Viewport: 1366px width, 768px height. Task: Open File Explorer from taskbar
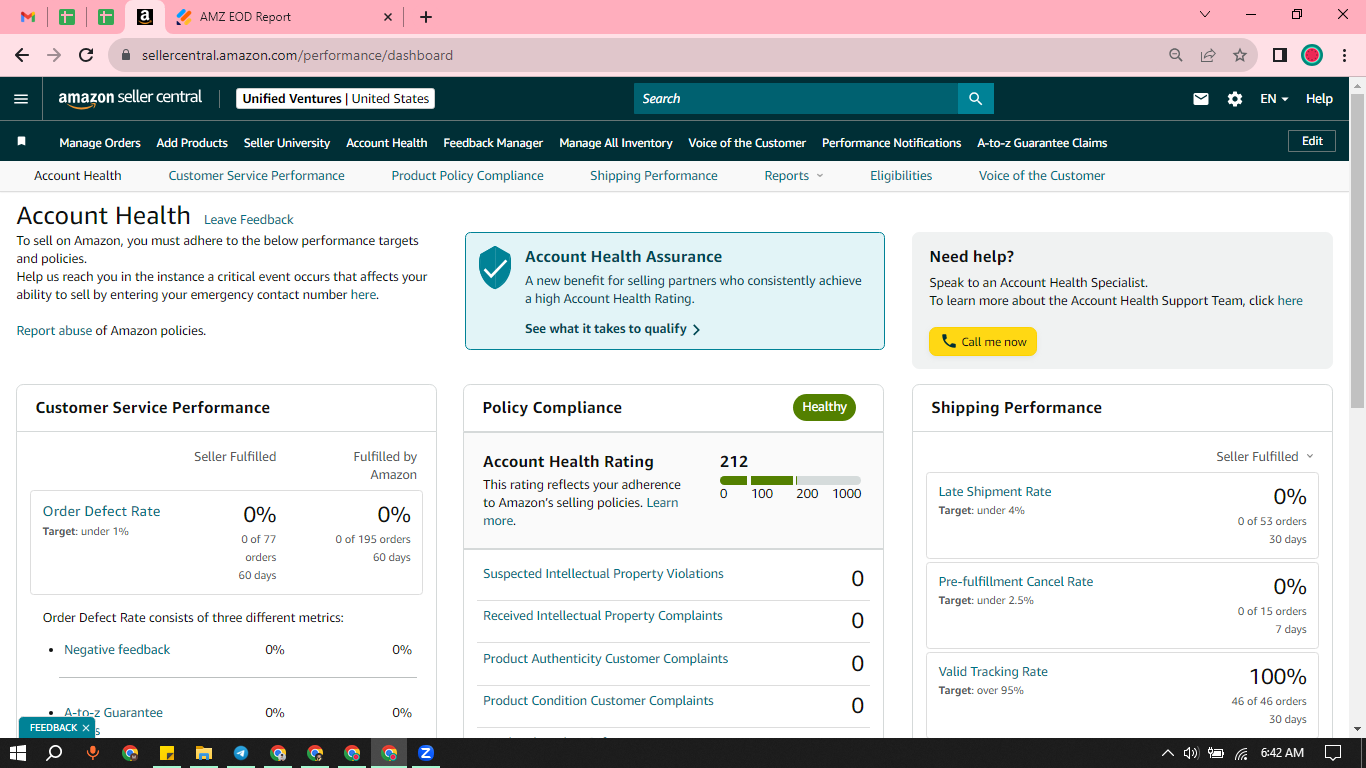204,753
